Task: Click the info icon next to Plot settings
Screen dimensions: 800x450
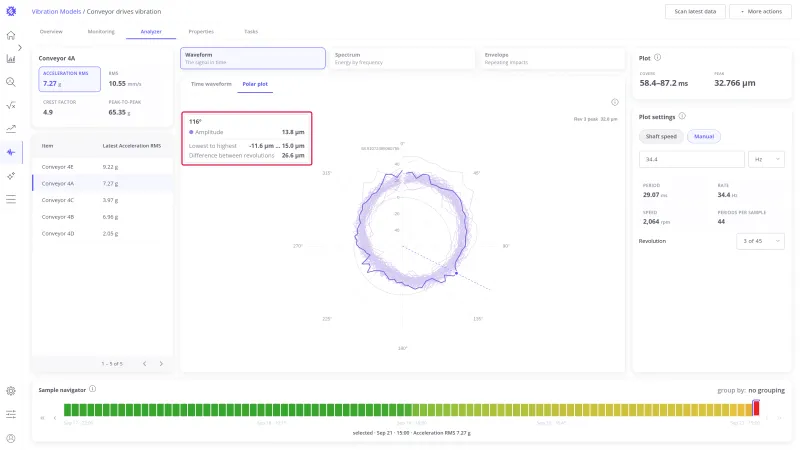Action: coord(682,116)
